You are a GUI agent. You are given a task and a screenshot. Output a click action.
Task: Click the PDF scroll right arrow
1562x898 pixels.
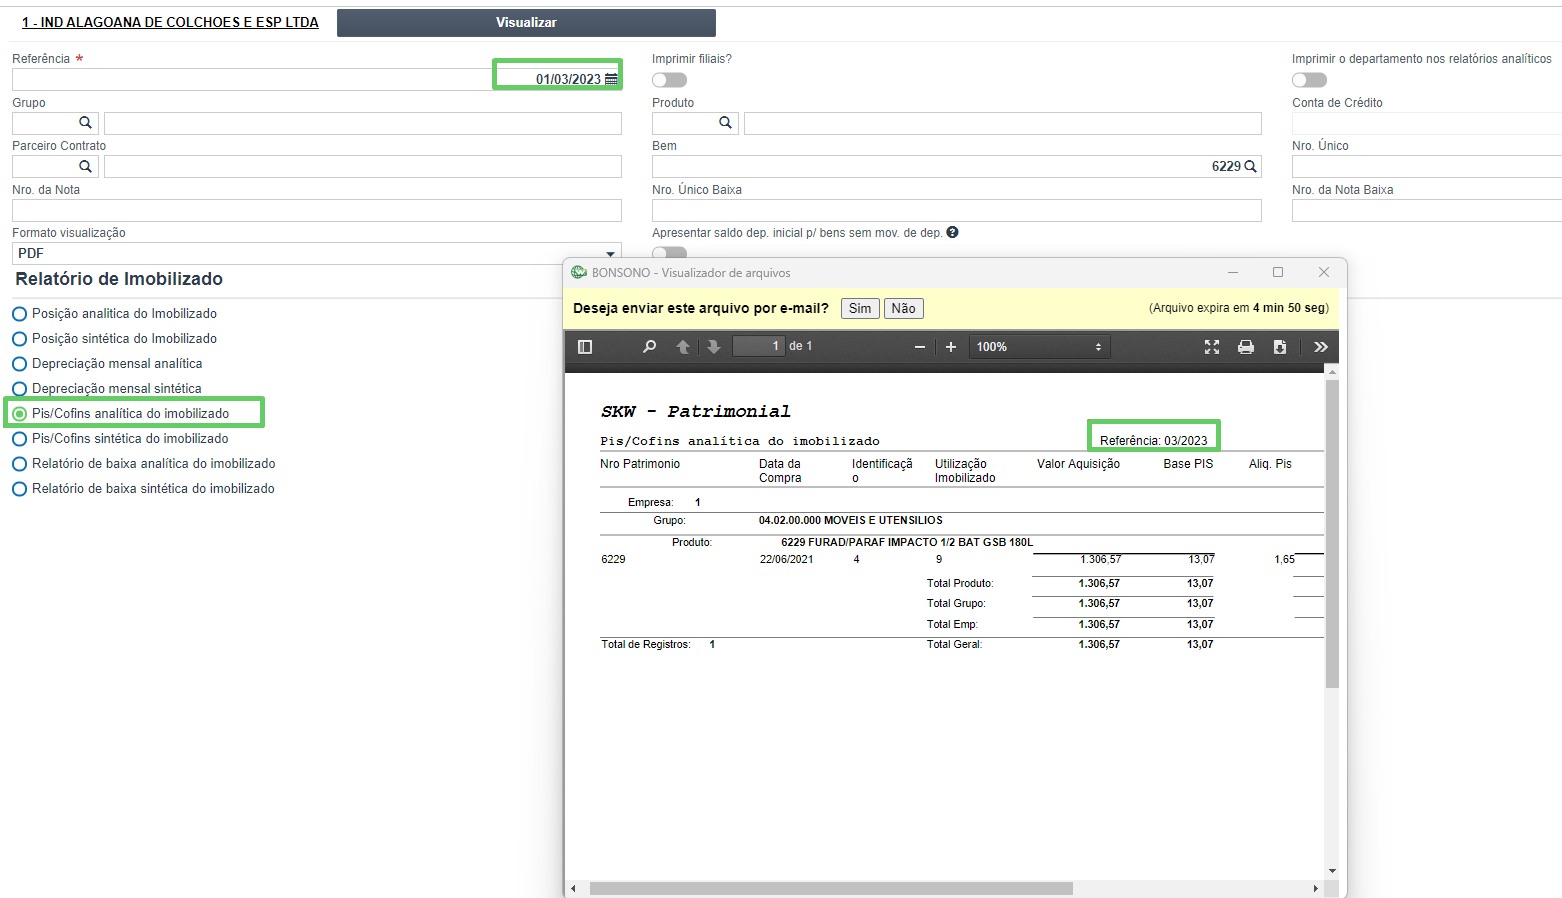coord(1315,888)
